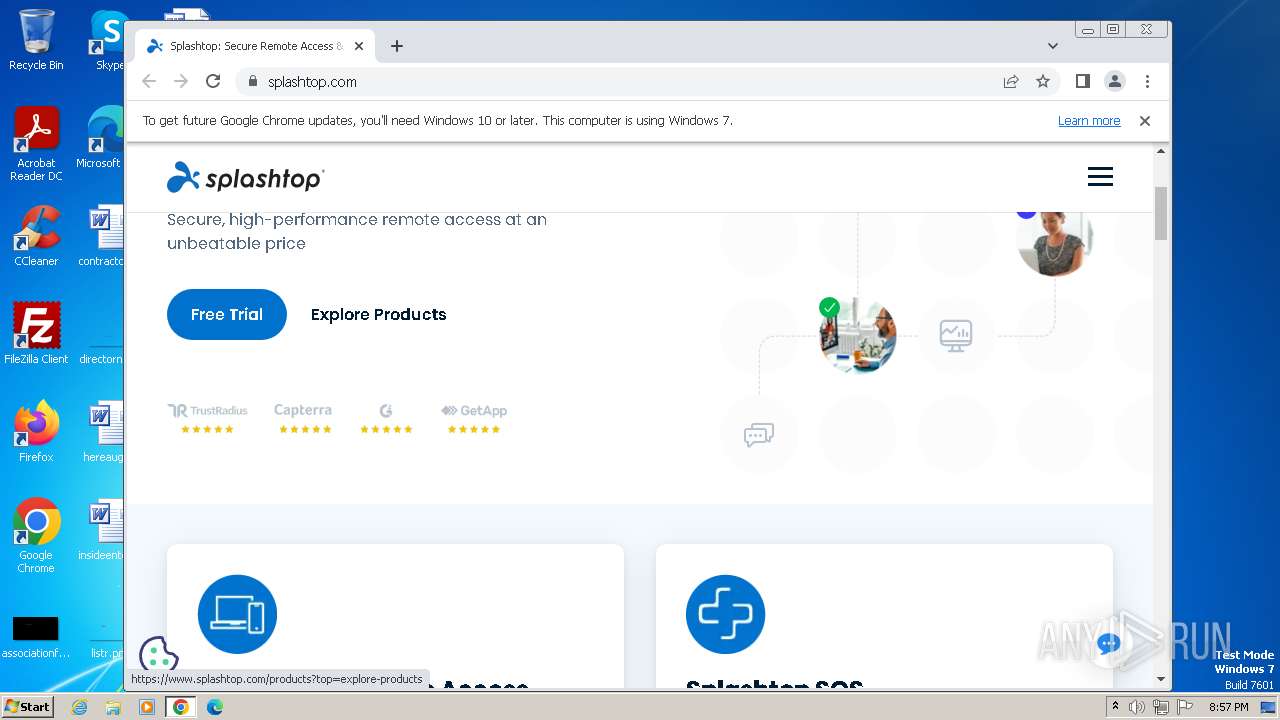Open the Recycle Bin desktop icon
This screenshot has width=1280, height=720.
[36, 40]
